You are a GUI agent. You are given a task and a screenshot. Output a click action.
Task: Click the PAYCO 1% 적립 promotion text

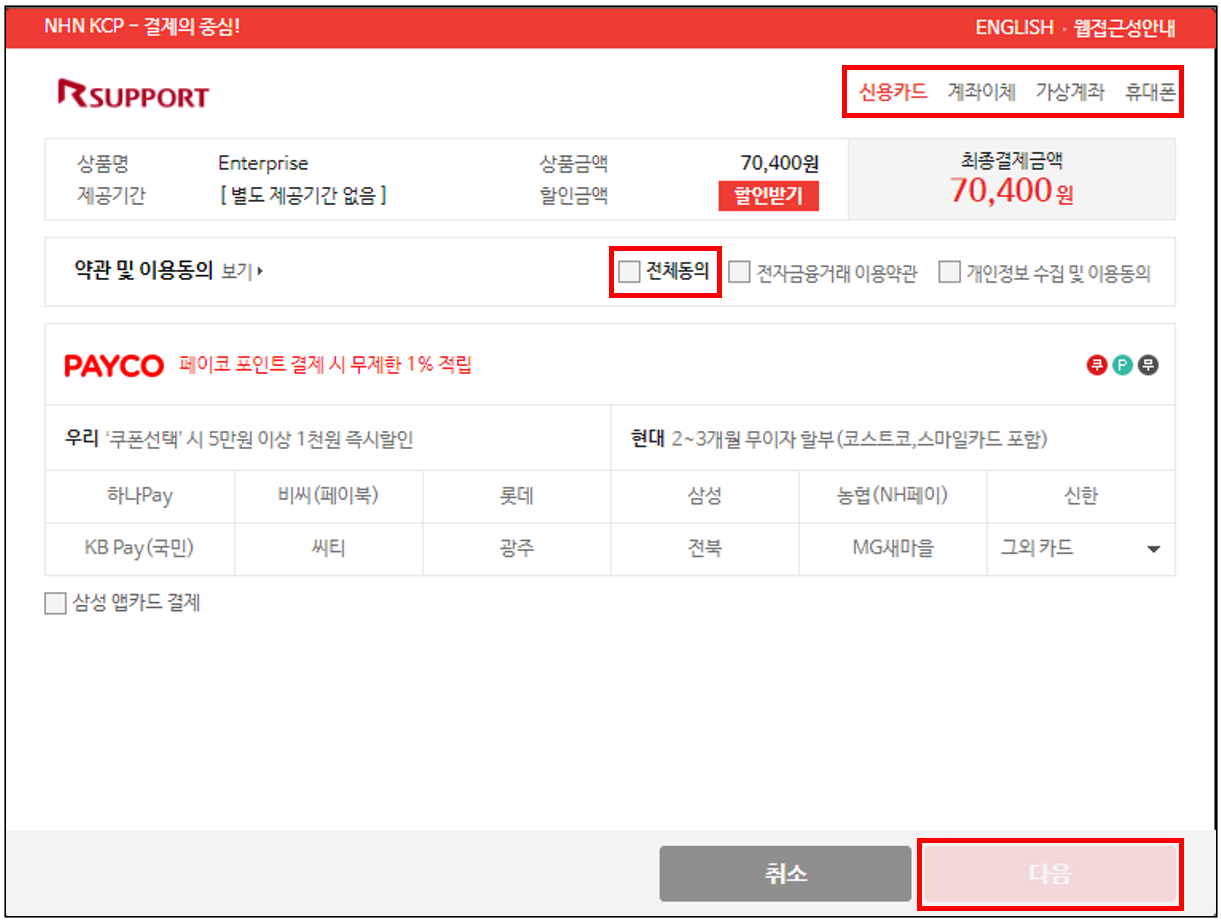tap(325, 365)
